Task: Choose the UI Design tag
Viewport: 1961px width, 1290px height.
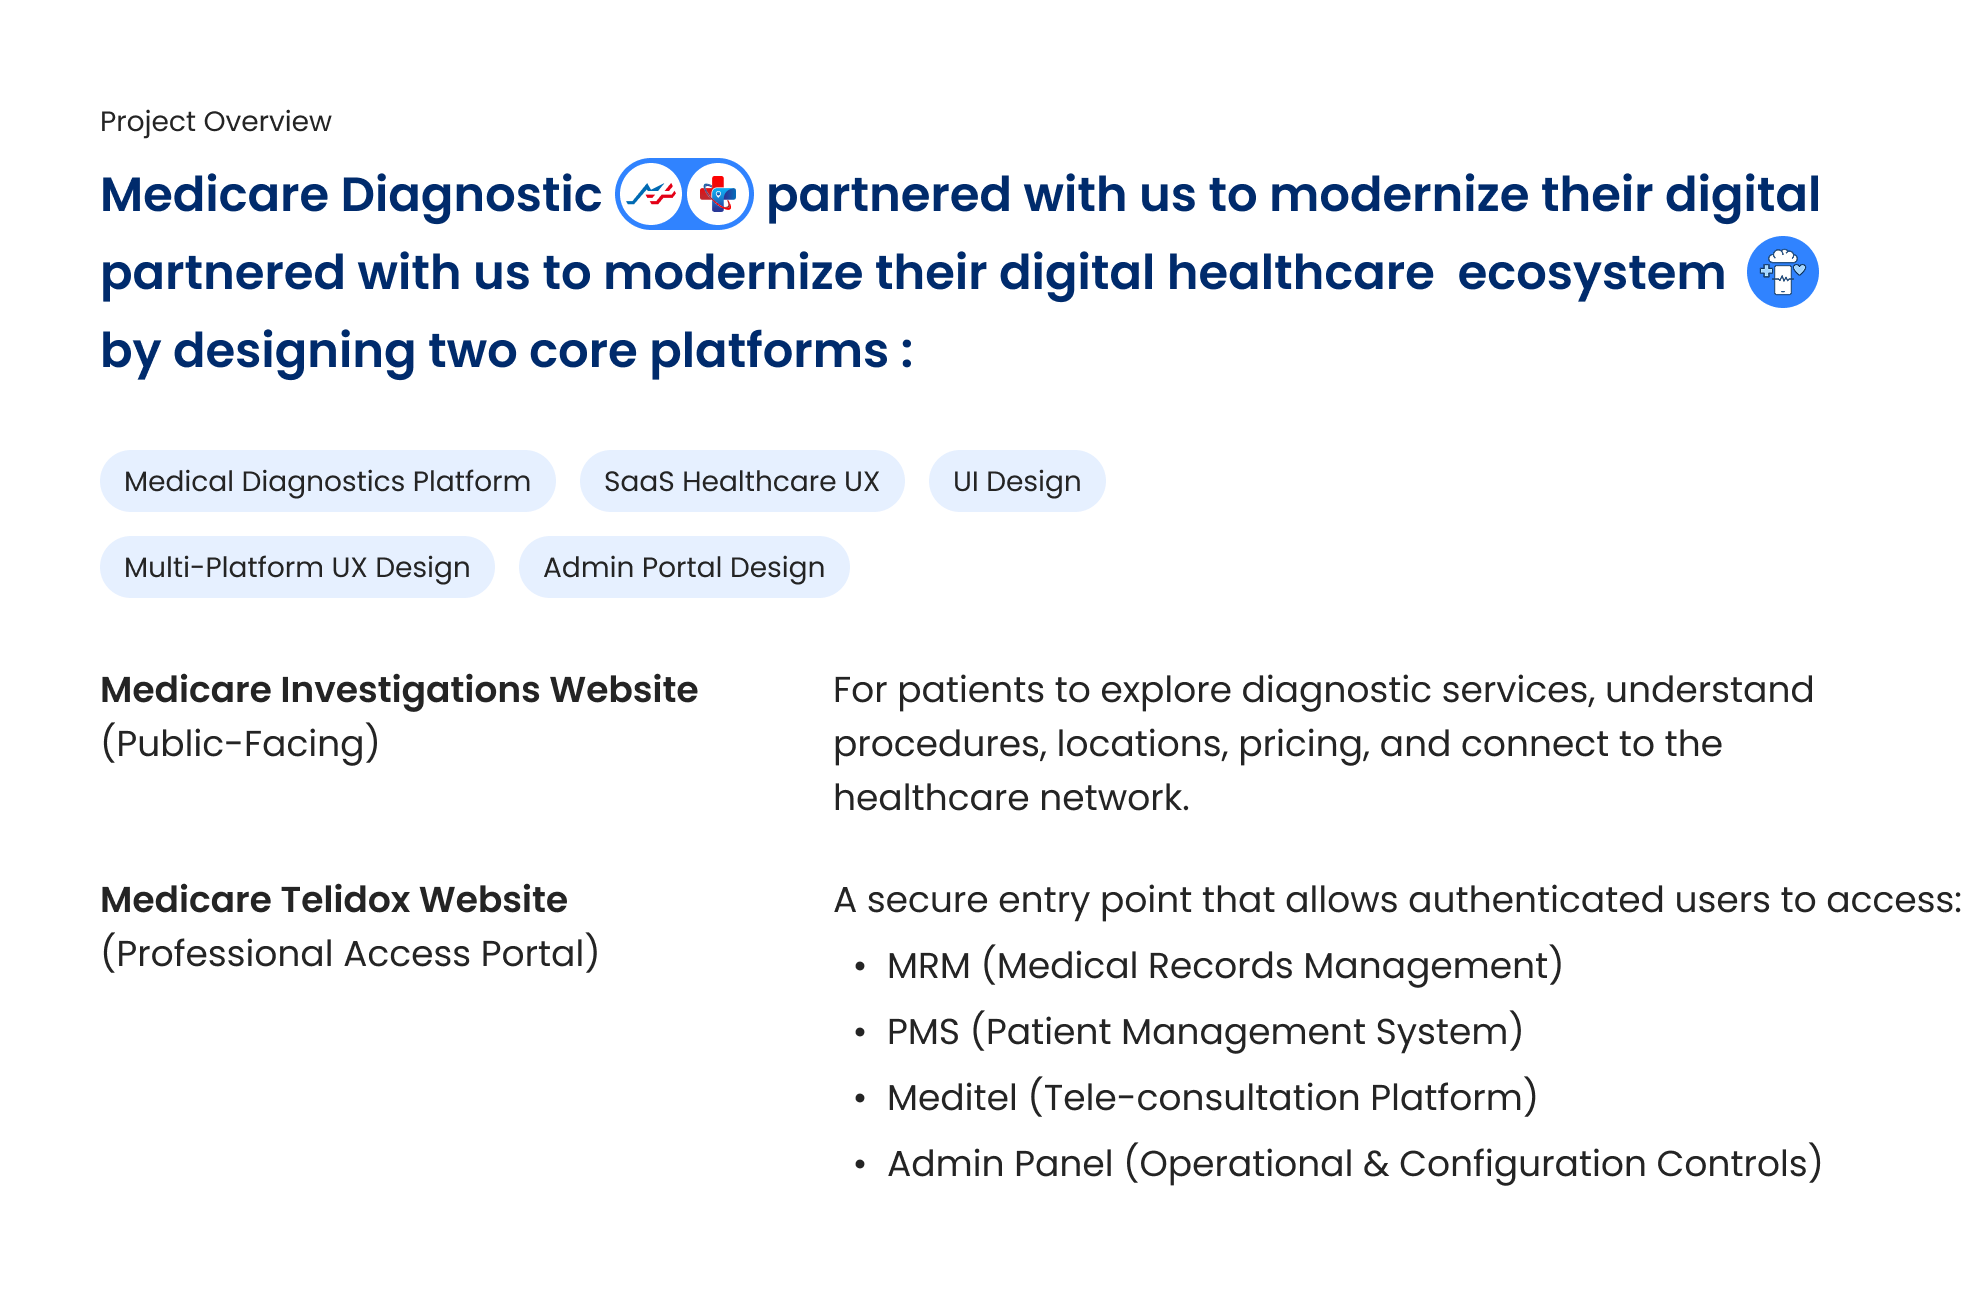Action: (1016, 481)
